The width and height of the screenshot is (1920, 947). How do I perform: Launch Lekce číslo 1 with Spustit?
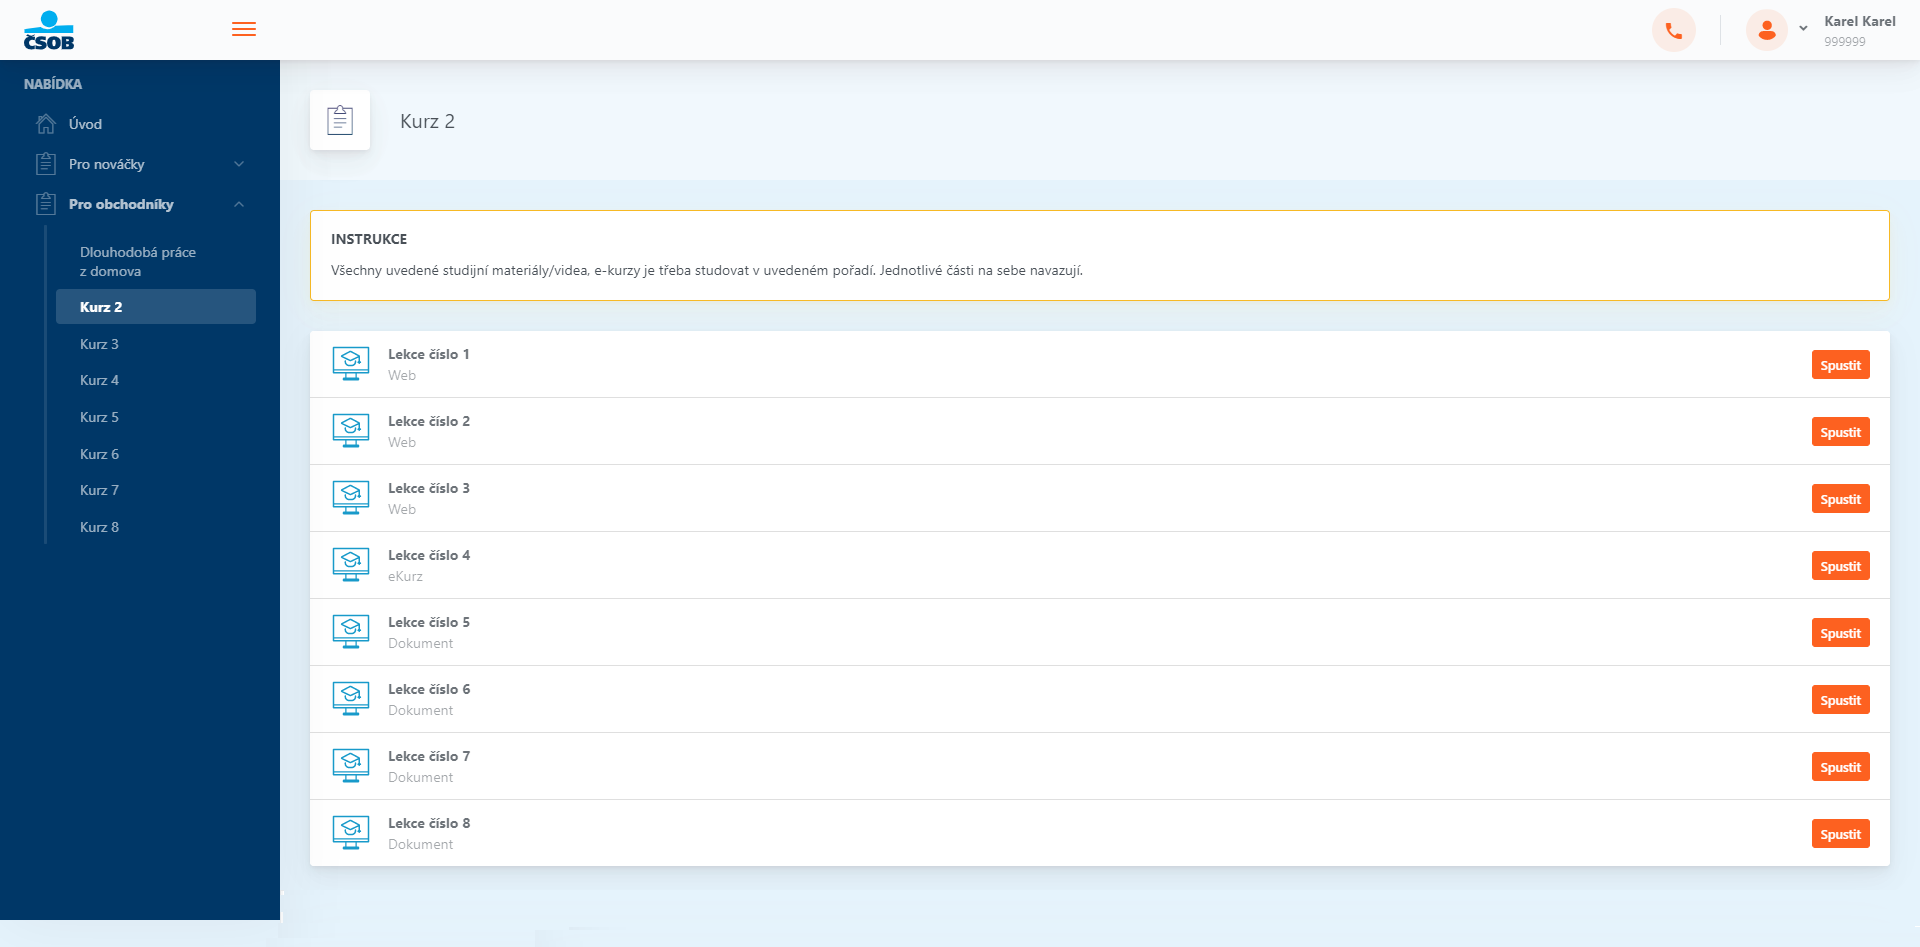[x=1840, y=365]
